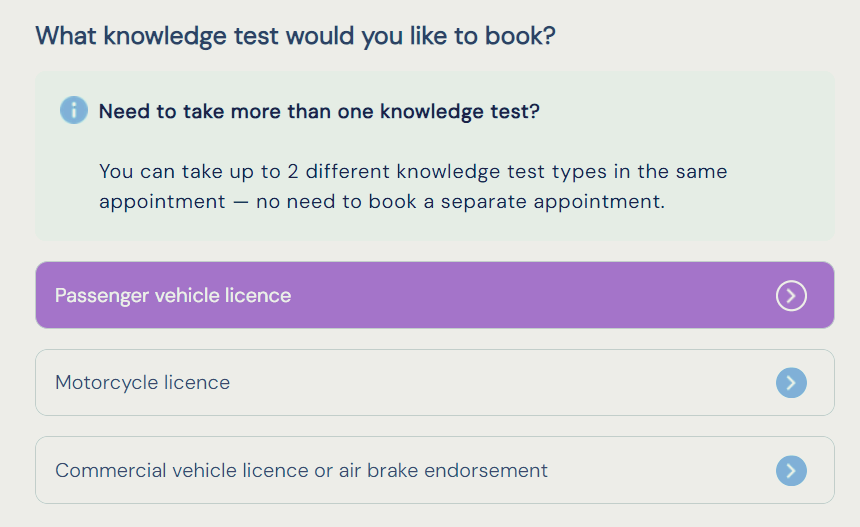Image resolution: width=860 pixels, height=527 pixels.
Task: Click "Need to take more than one knowledge test?"
Action: (x=319, y=111)
